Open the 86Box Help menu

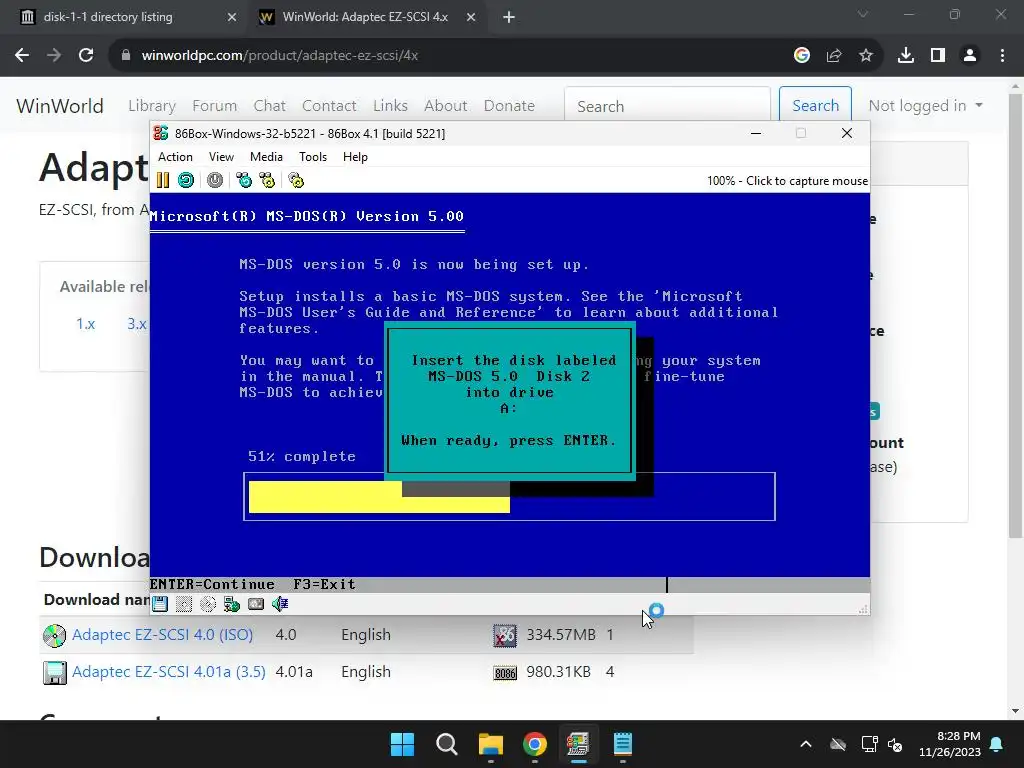coord(355,157)
